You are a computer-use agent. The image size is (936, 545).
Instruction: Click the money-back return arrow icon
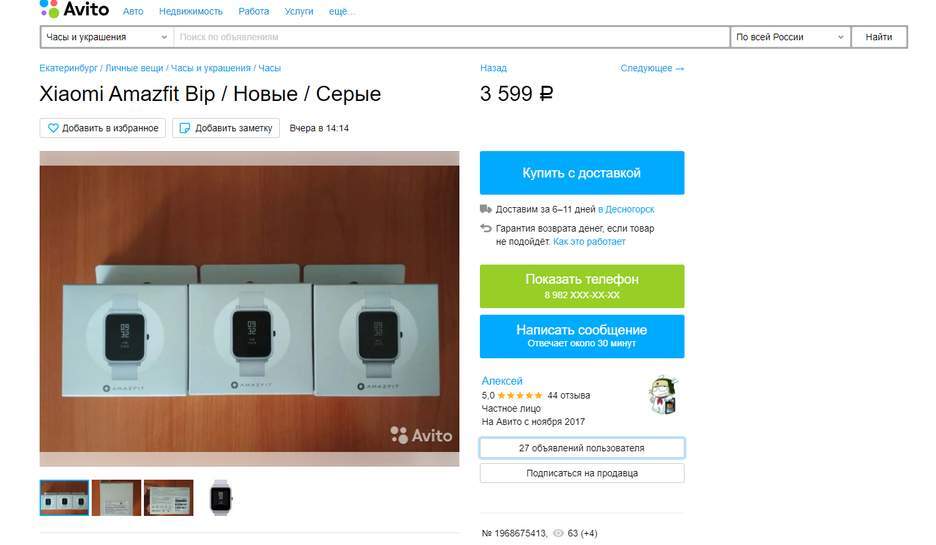pos(486,228)
